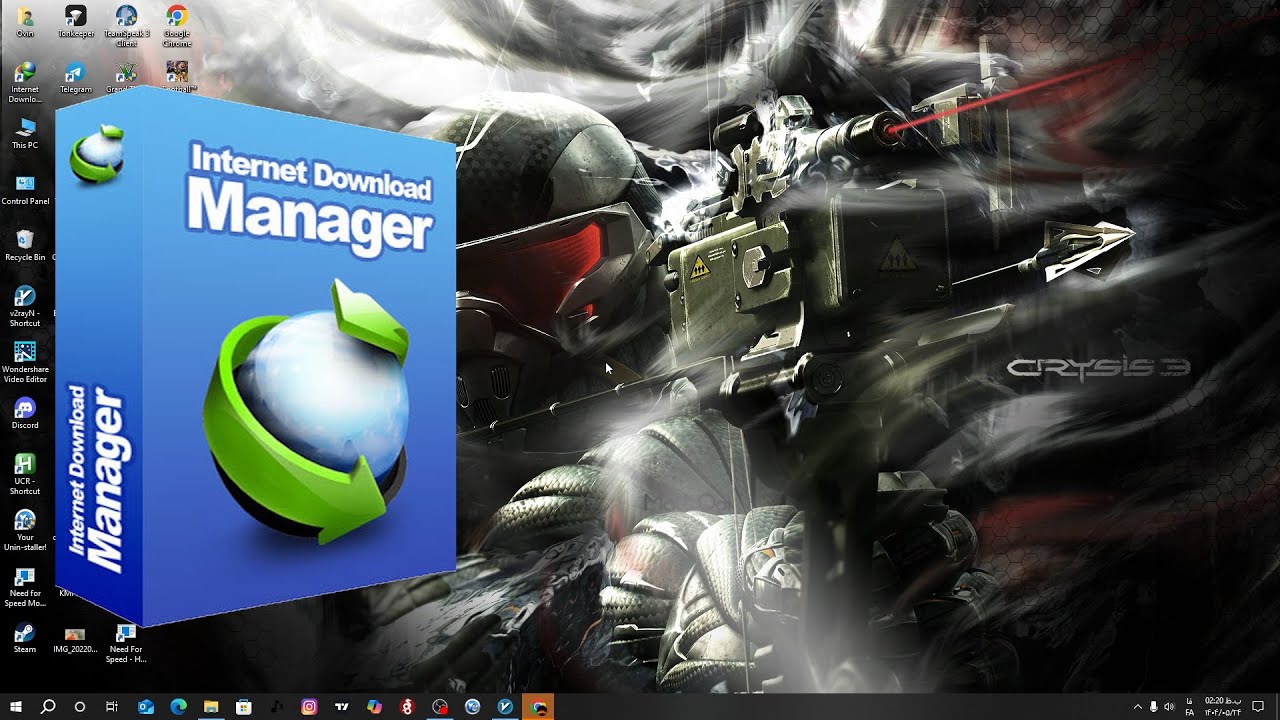Show hidden system tray icons

click(x=1137, y=707)
